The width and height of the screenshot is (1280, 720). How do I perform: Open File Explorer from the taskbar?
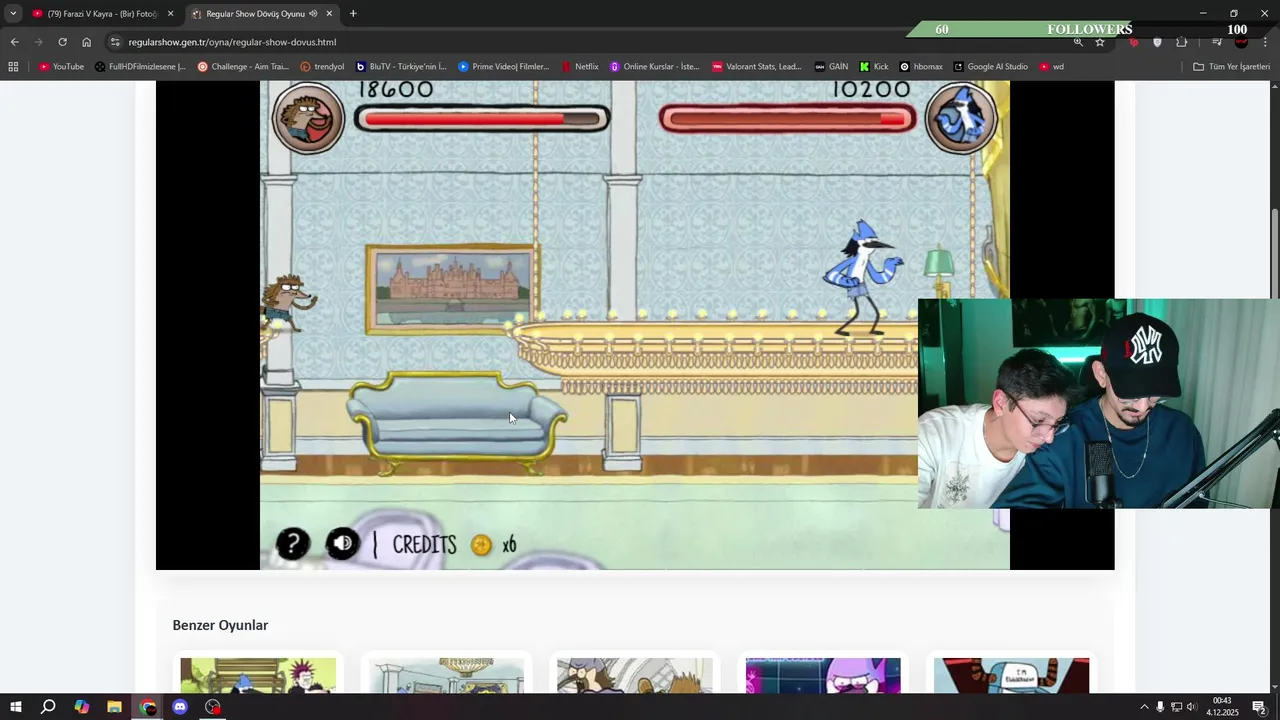click(114, 707)
